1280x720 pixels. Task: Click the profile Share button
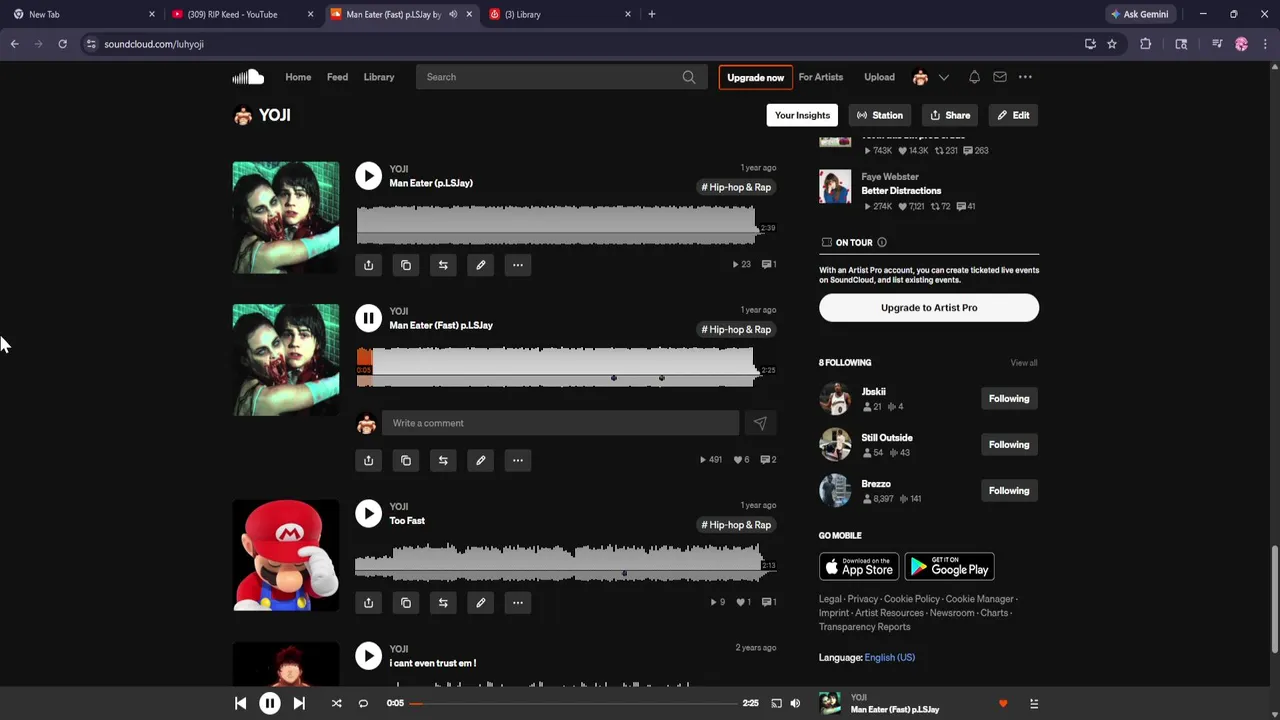pos(950,115)
